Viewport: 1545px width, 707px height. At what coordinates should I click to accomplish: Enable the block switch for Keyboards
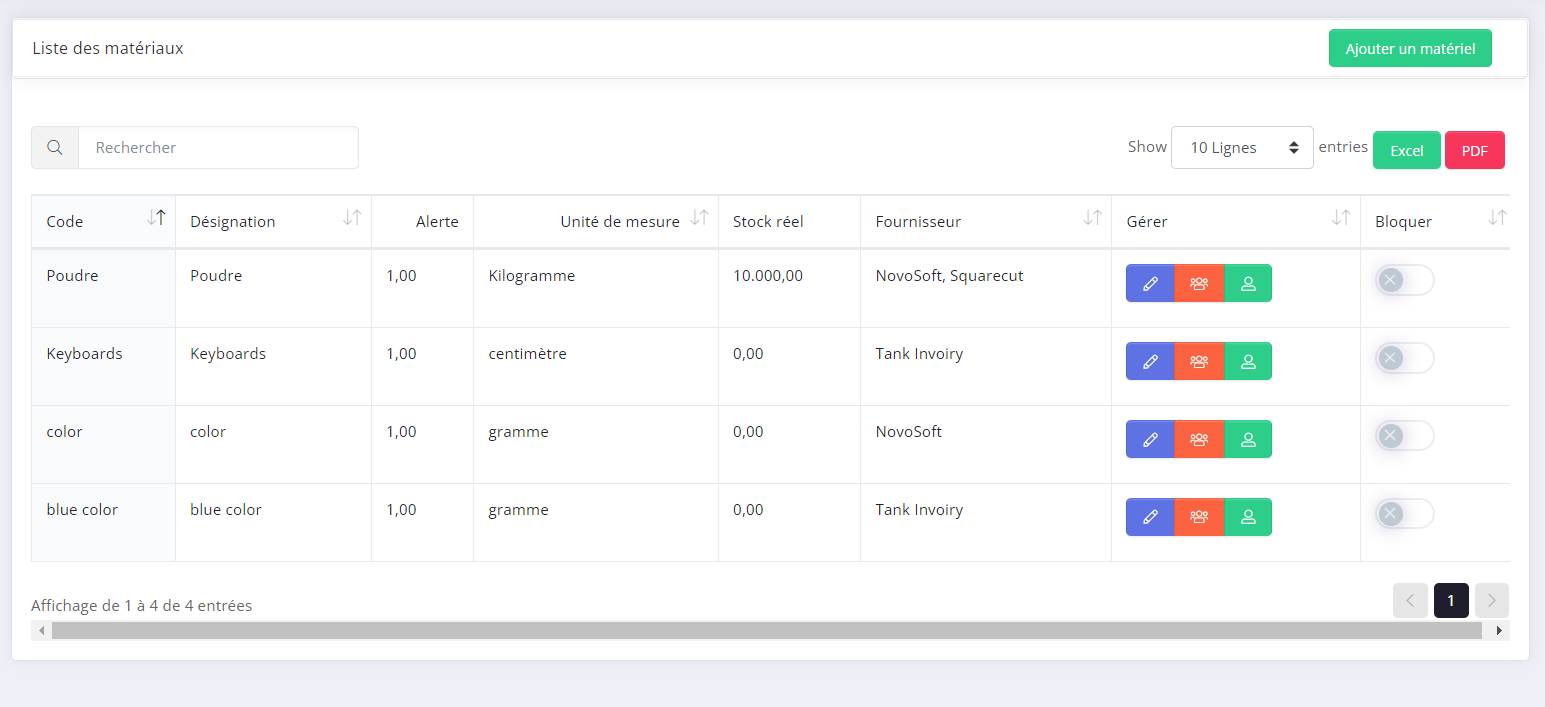pos(1404,358)
